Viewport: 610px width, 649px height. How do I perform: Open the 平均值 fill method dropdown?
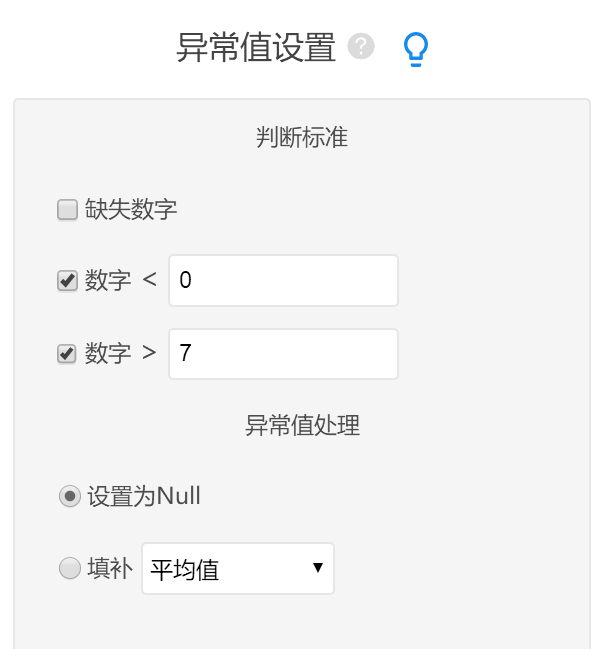pyautogui.click(x=237, y=569)
